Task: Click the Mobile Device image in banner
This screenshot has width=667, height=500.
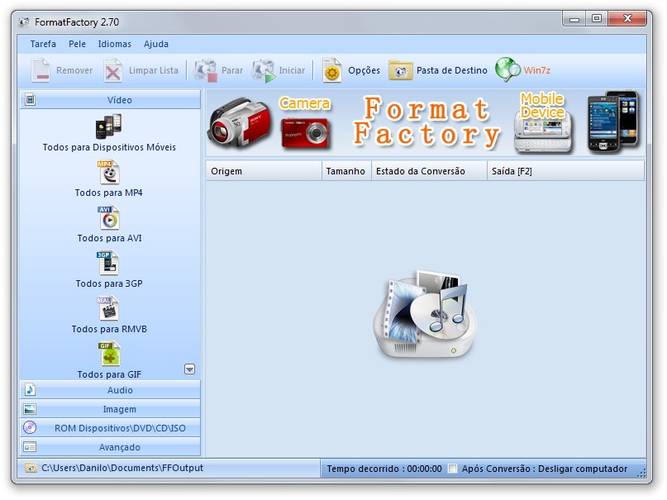Action: pyautogui.click(x=544, y=131)
